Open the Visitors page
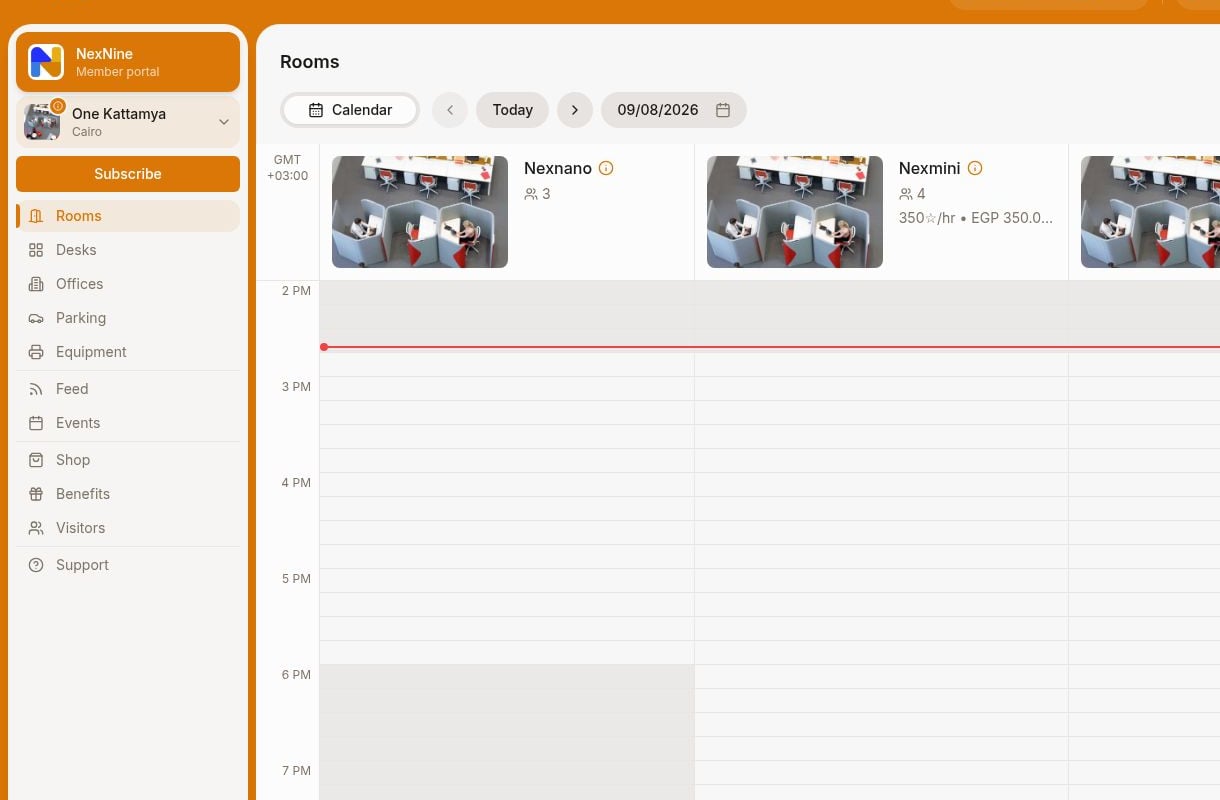 coord(128,528)
